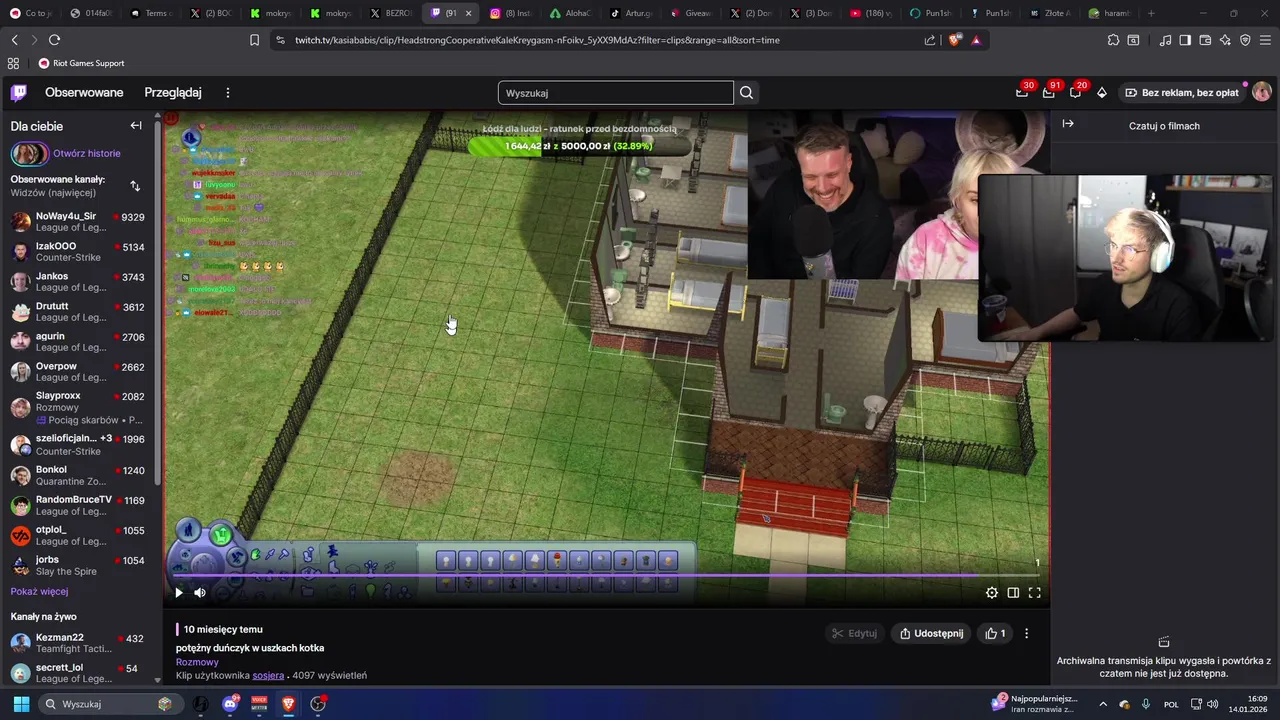The height and width of the screenshot is (720, 1280).
Task: Switch to the haramb browser tab
Action: pos(1110,13)
